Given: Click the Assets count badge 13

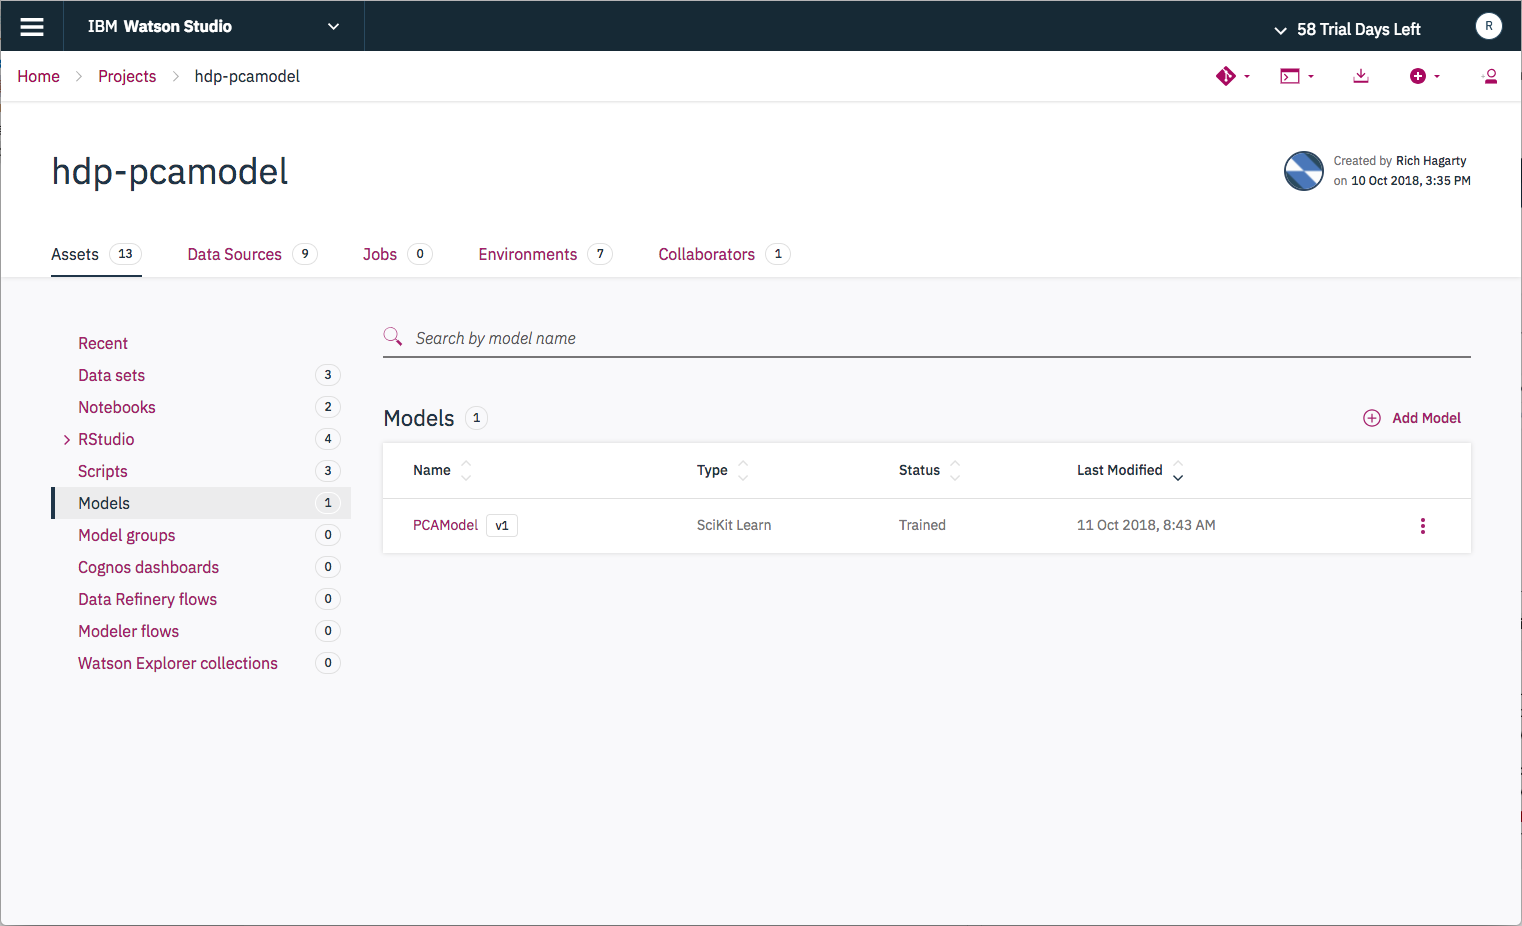Looking at the screenshot, I should (125, 254).
